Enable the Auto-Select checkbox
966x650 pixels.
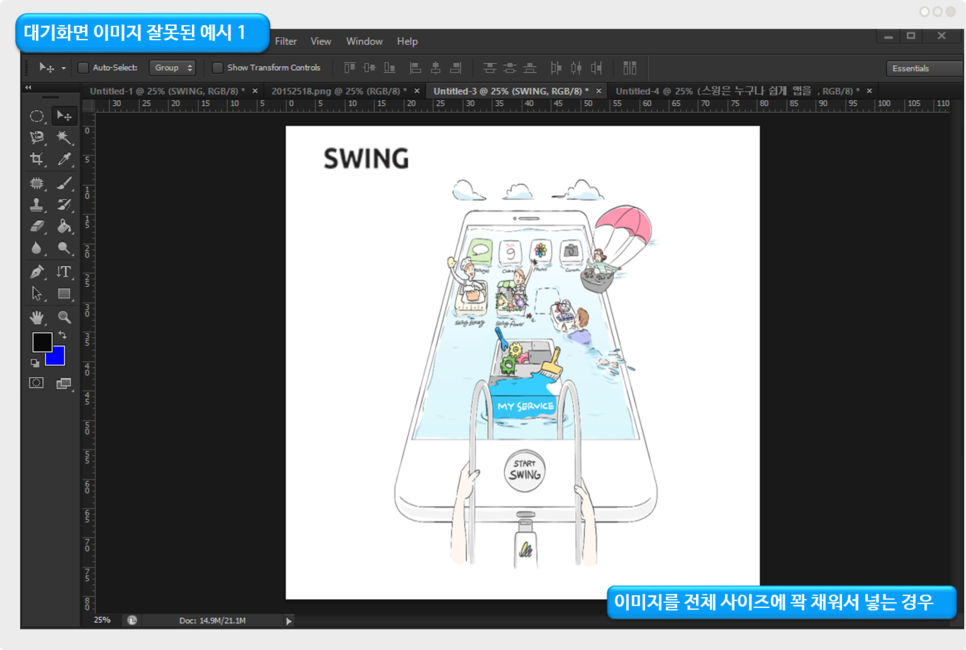84,68
